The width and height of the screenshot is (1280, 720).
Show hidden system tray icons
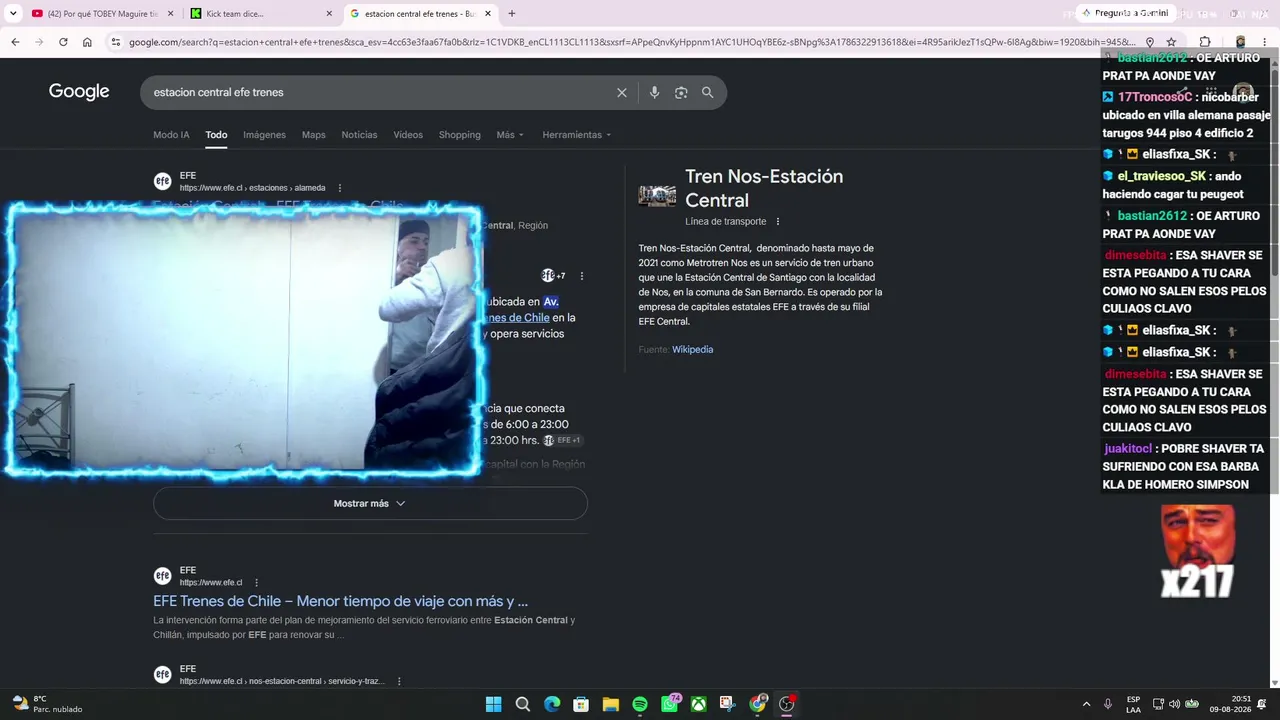[1086, 704]
